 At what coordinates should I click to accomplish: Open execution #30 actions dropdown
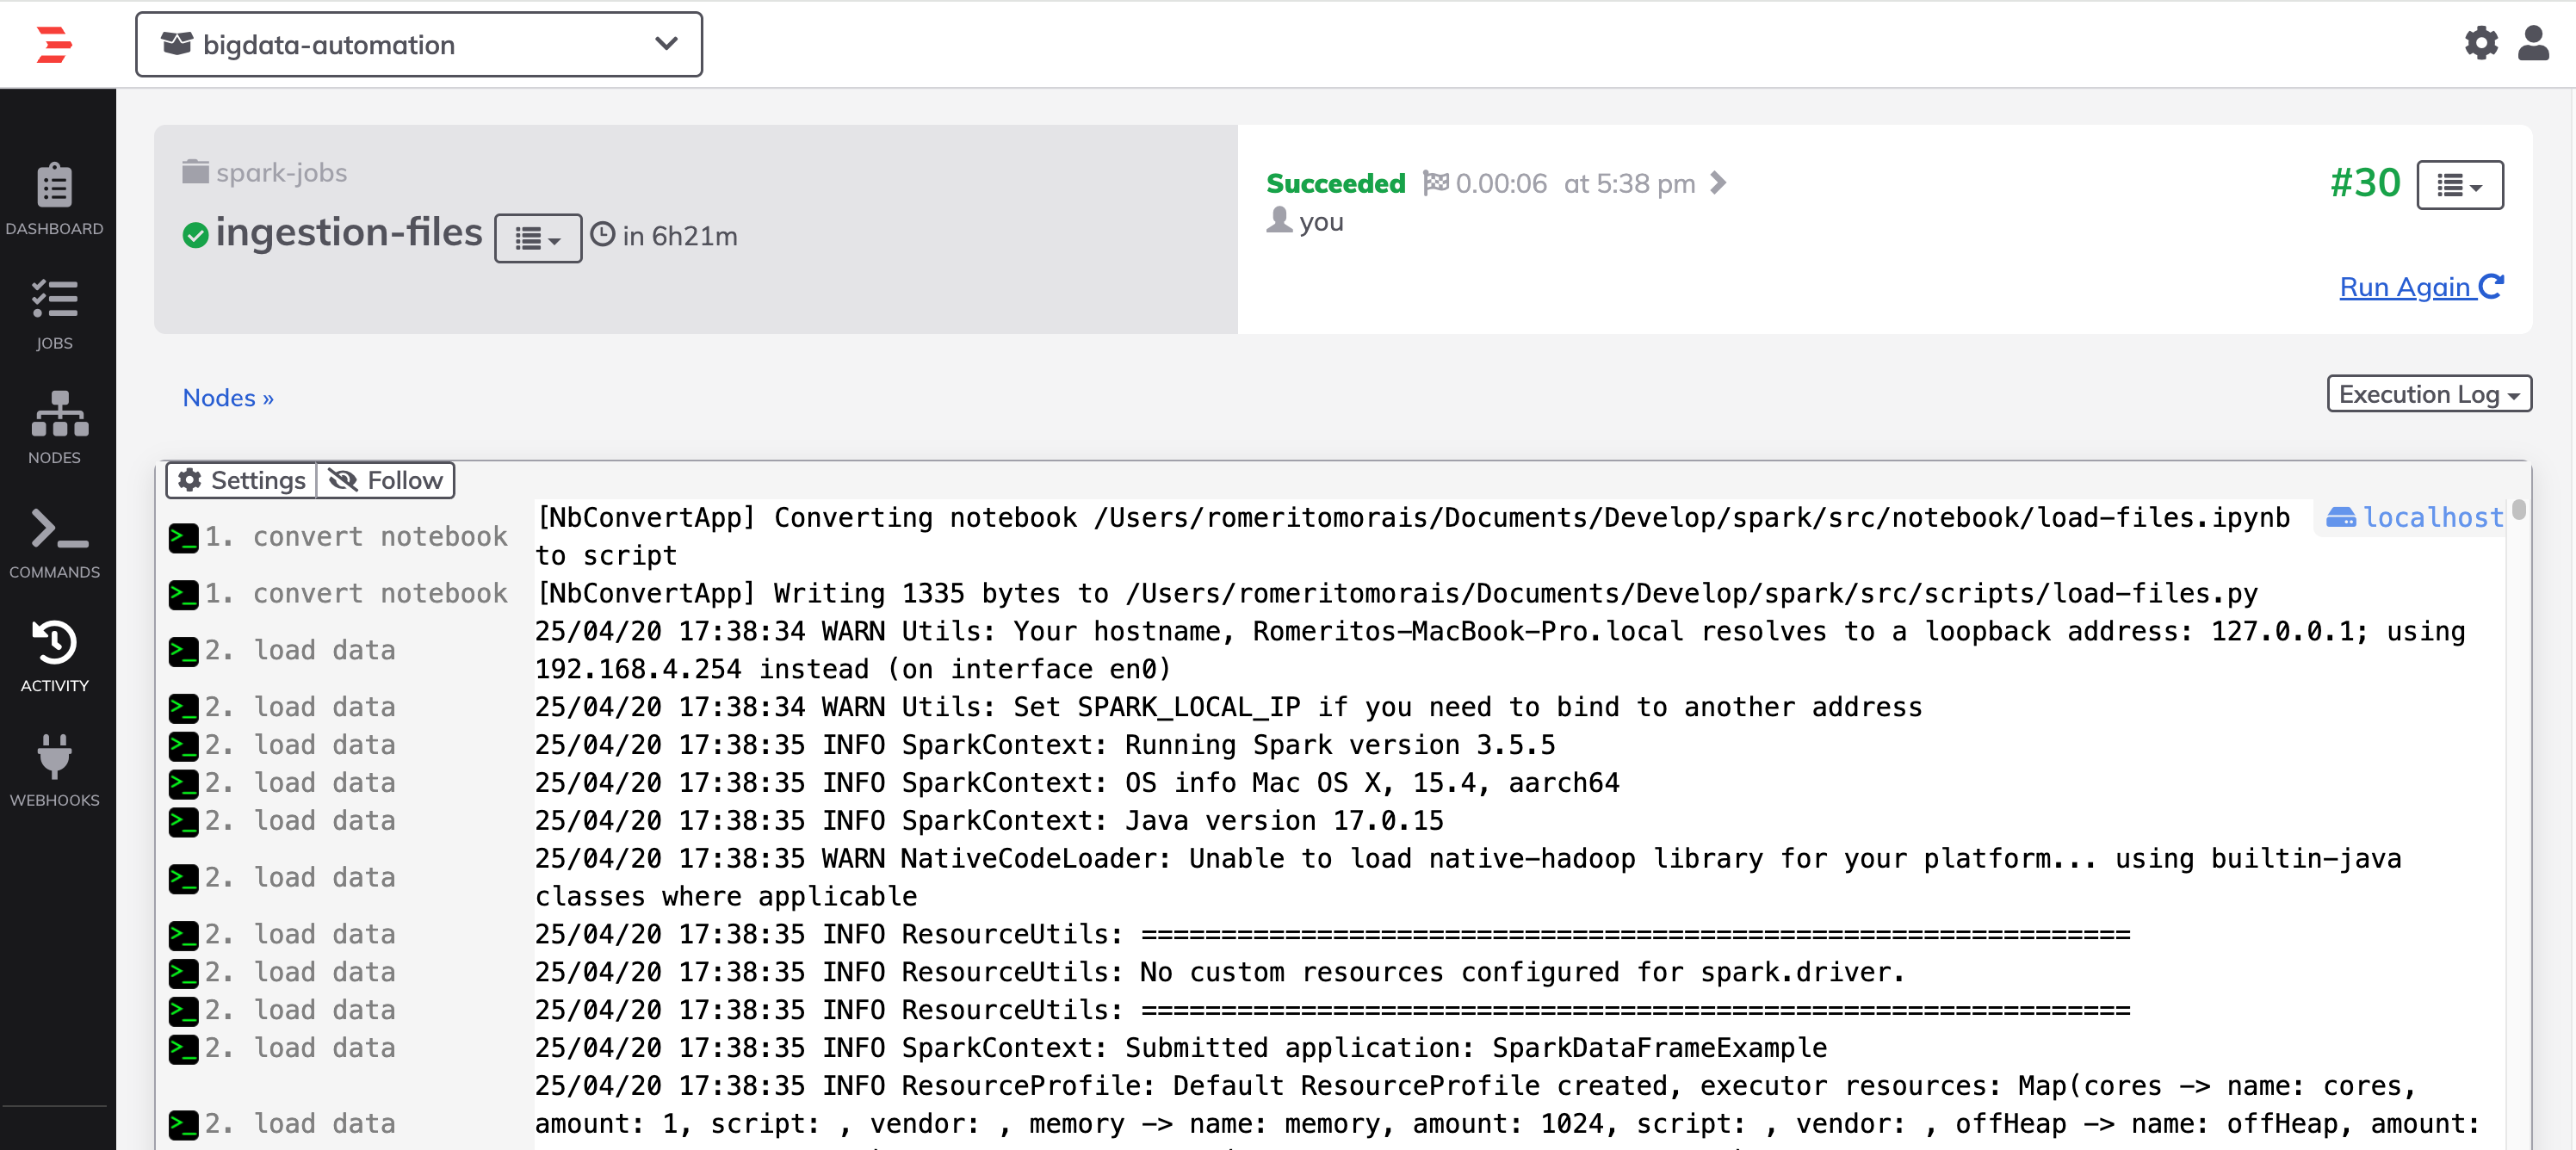[2459, 185]
